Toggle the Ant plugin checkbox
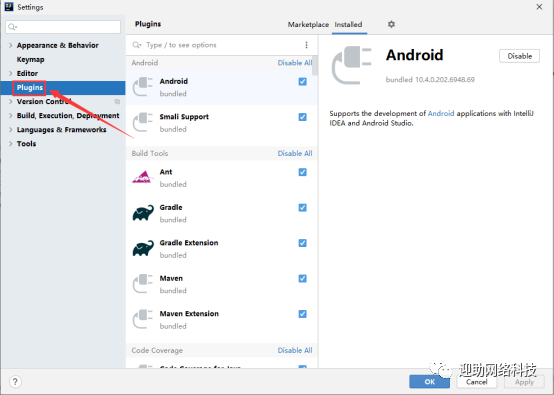This screenshot has height=395, width=554. point(302,172)
